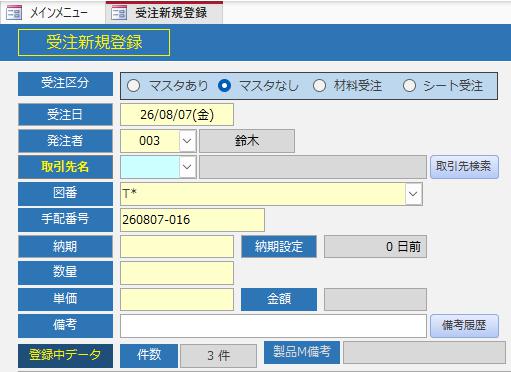Screen dimensions: 511x372
Task: Click the 金額 label button
Action: [x=279, y=299]
